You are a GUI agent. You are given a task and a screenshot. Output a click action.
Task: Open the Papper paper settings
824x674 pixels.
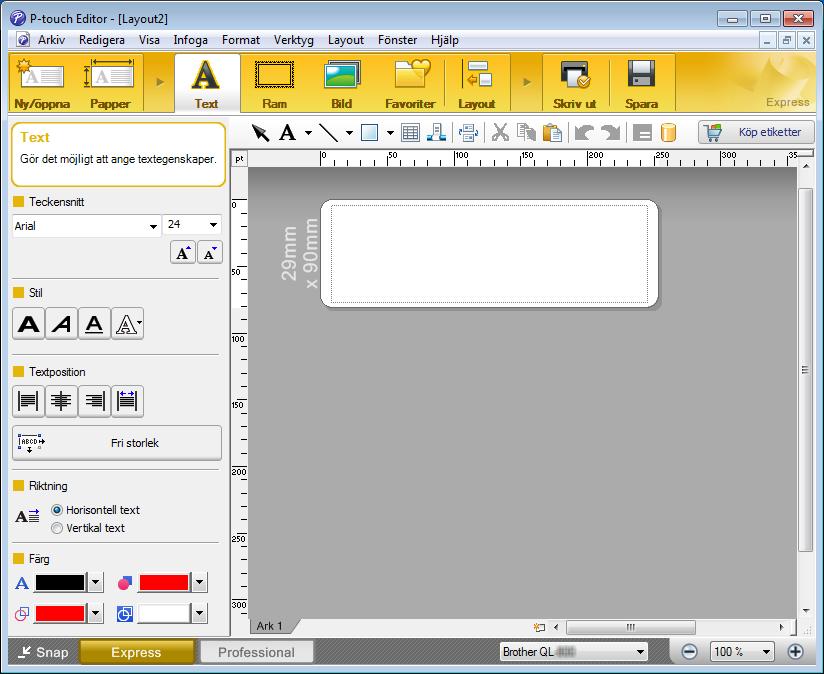(x=110, y=83)
